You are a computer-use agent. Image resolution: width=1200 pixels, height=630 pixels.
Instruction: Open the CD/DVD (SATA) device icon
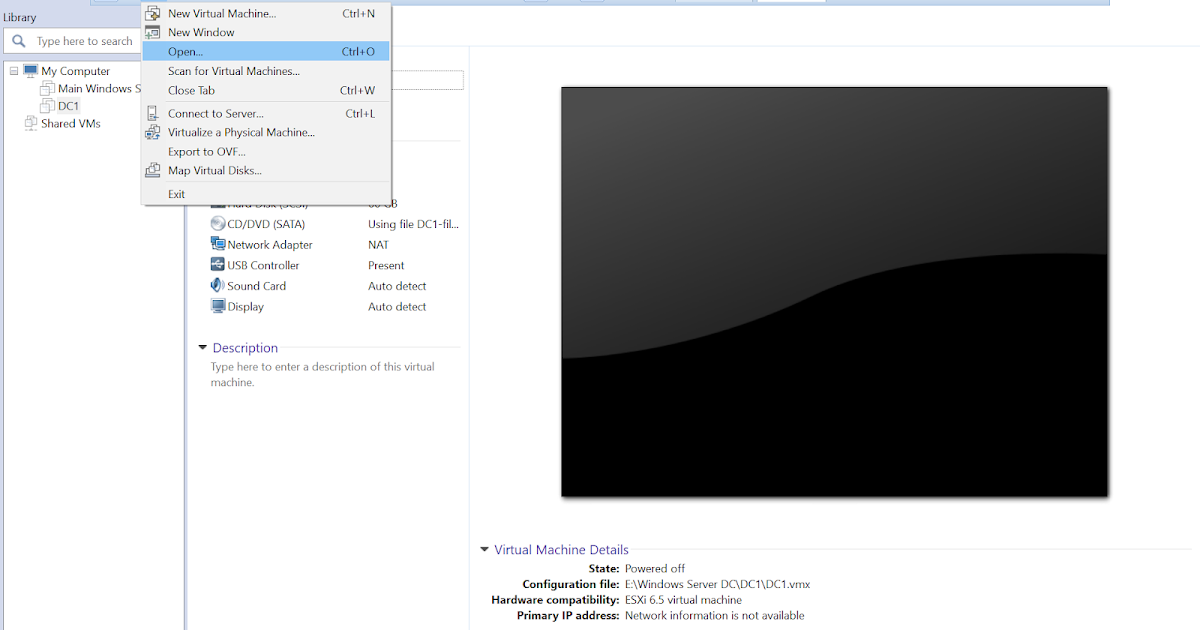217,223
